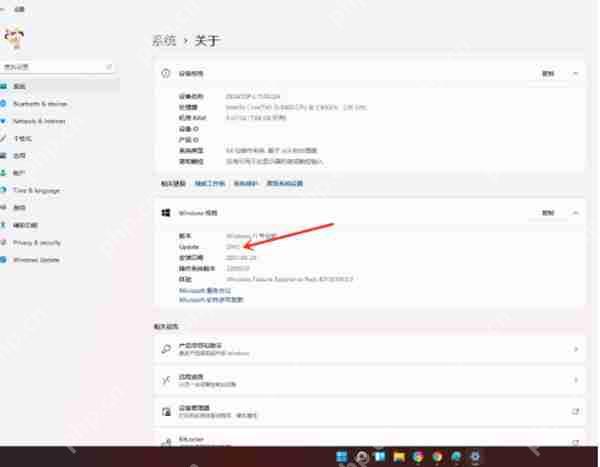
Task: Open taskbar Search
Action: 361,457
